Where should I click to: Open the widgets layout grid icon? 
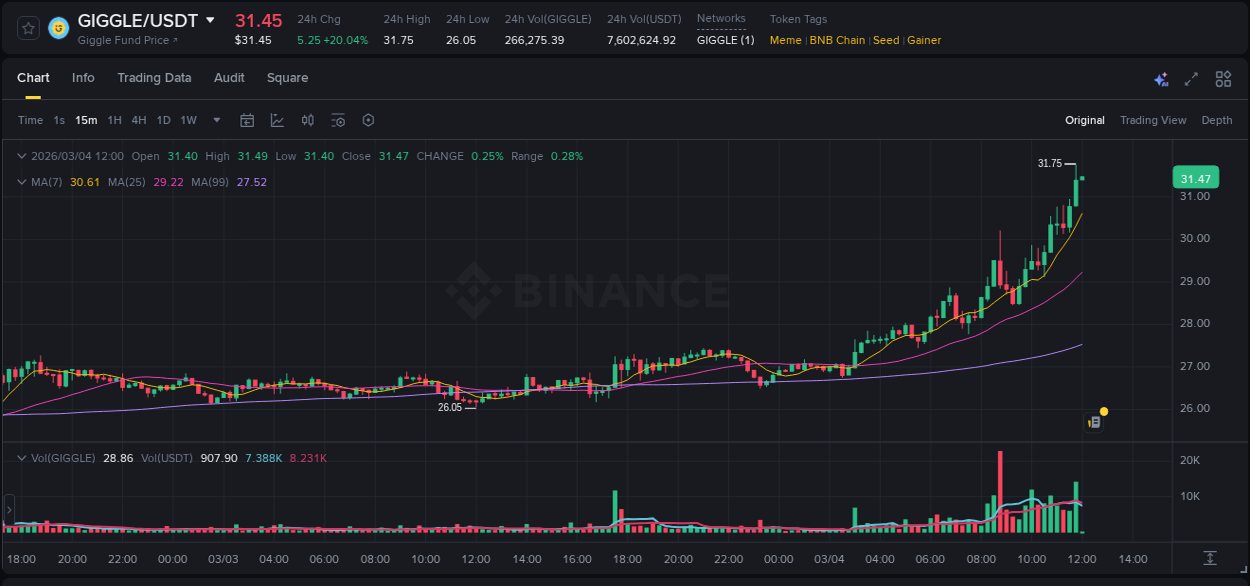point(1222,78)
